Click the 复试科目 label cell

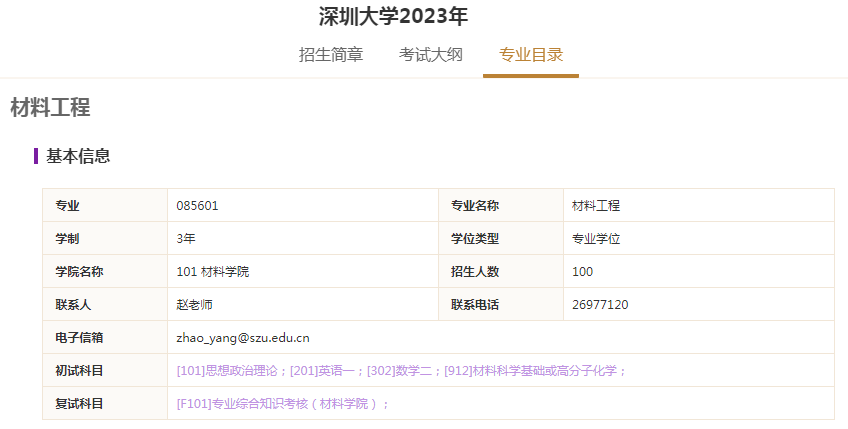tap(105, 404)
